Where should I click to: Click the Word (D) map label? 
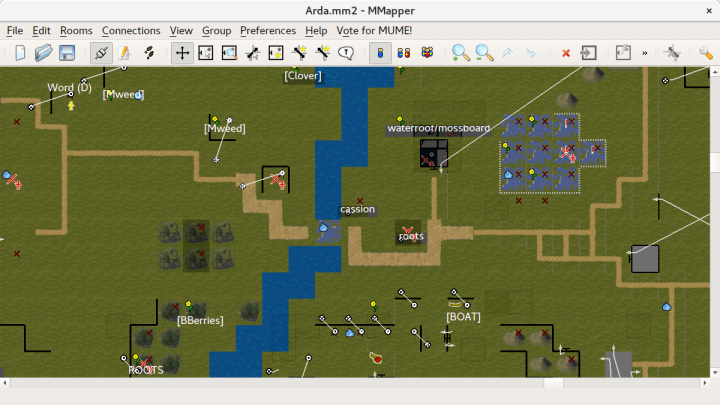click(x=69, y=87)
